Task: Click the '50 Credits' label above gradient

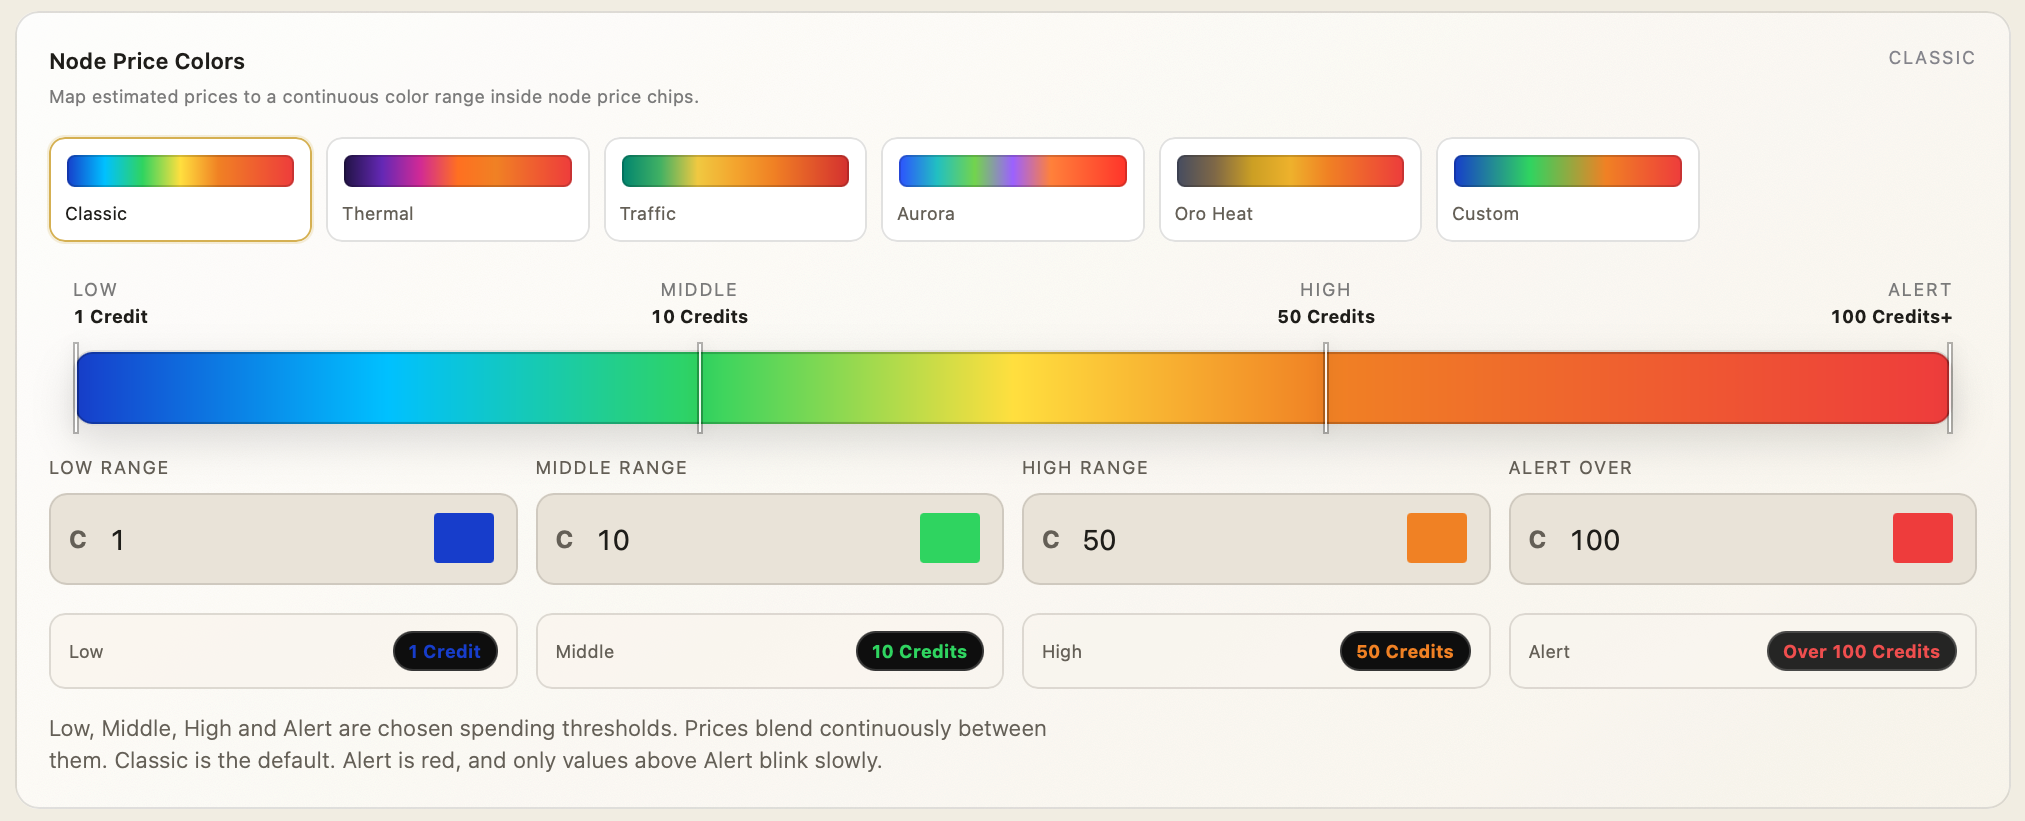Action: [1326, 316]
